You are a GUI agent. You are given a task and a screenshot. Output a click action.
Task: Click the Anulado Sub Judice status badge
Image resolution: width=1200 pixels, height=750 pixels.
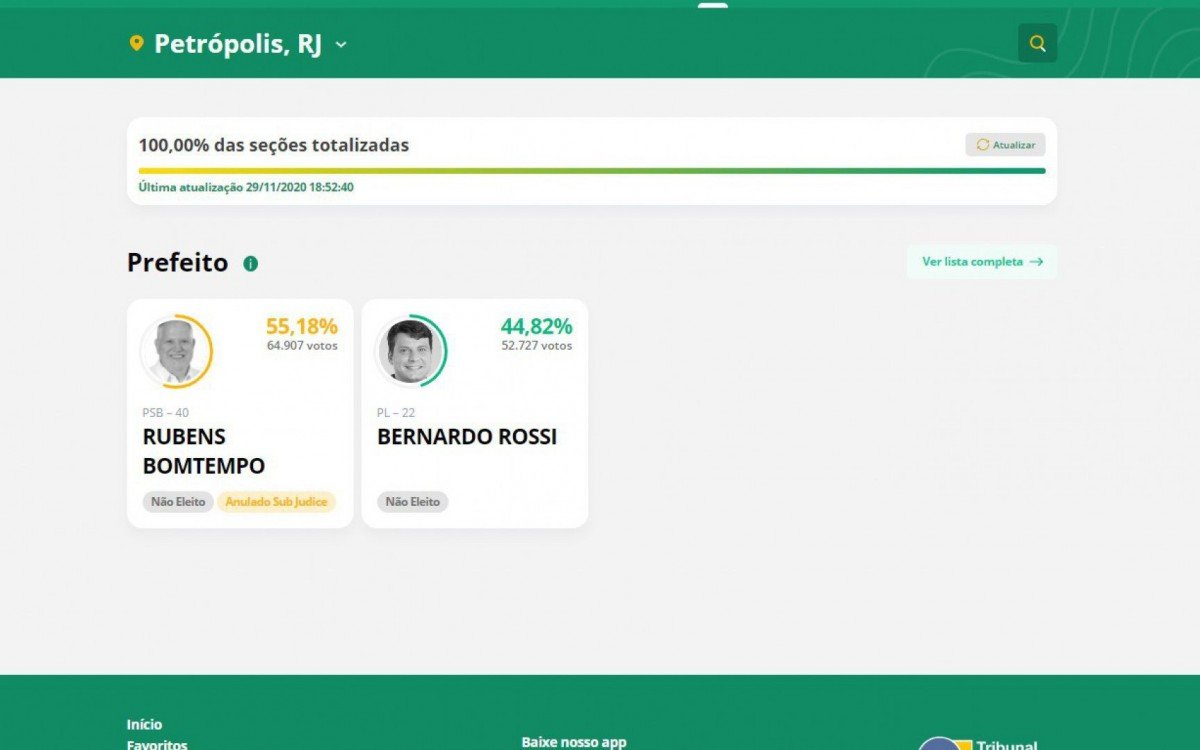(x=277, y=501)
